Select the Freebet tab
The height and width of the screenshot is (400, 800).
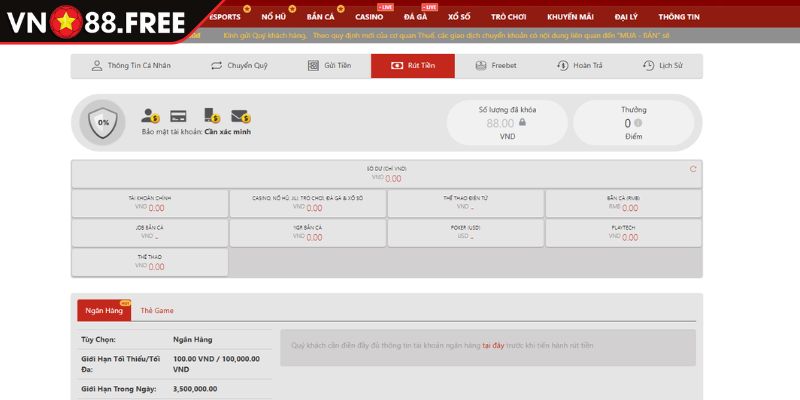(x=496, y=66)
